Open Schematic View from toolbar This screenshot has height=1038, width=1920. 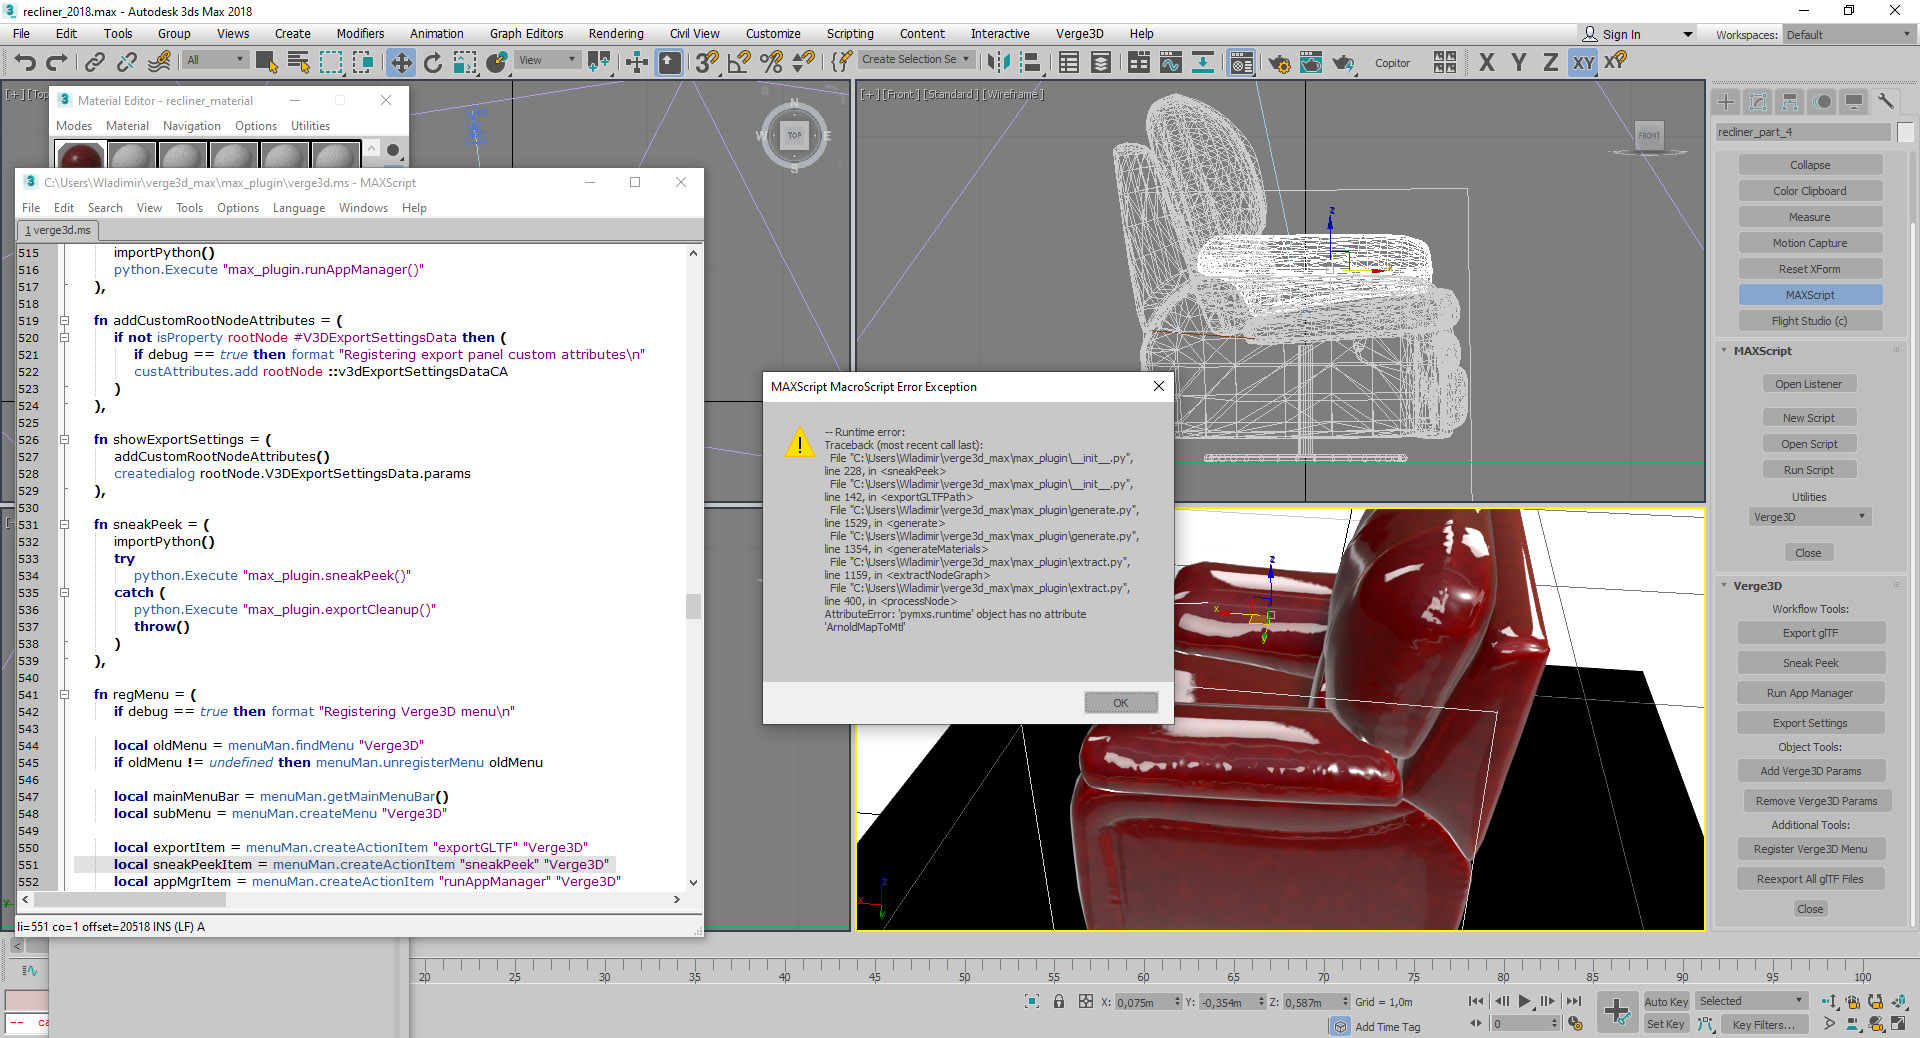click(1203, 62)
